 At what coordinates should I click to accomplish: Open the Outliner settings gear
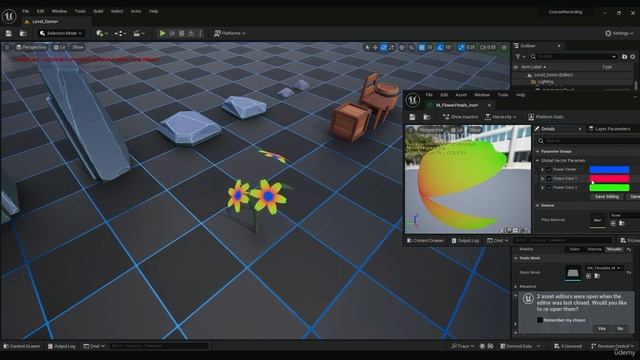point(633,57)
